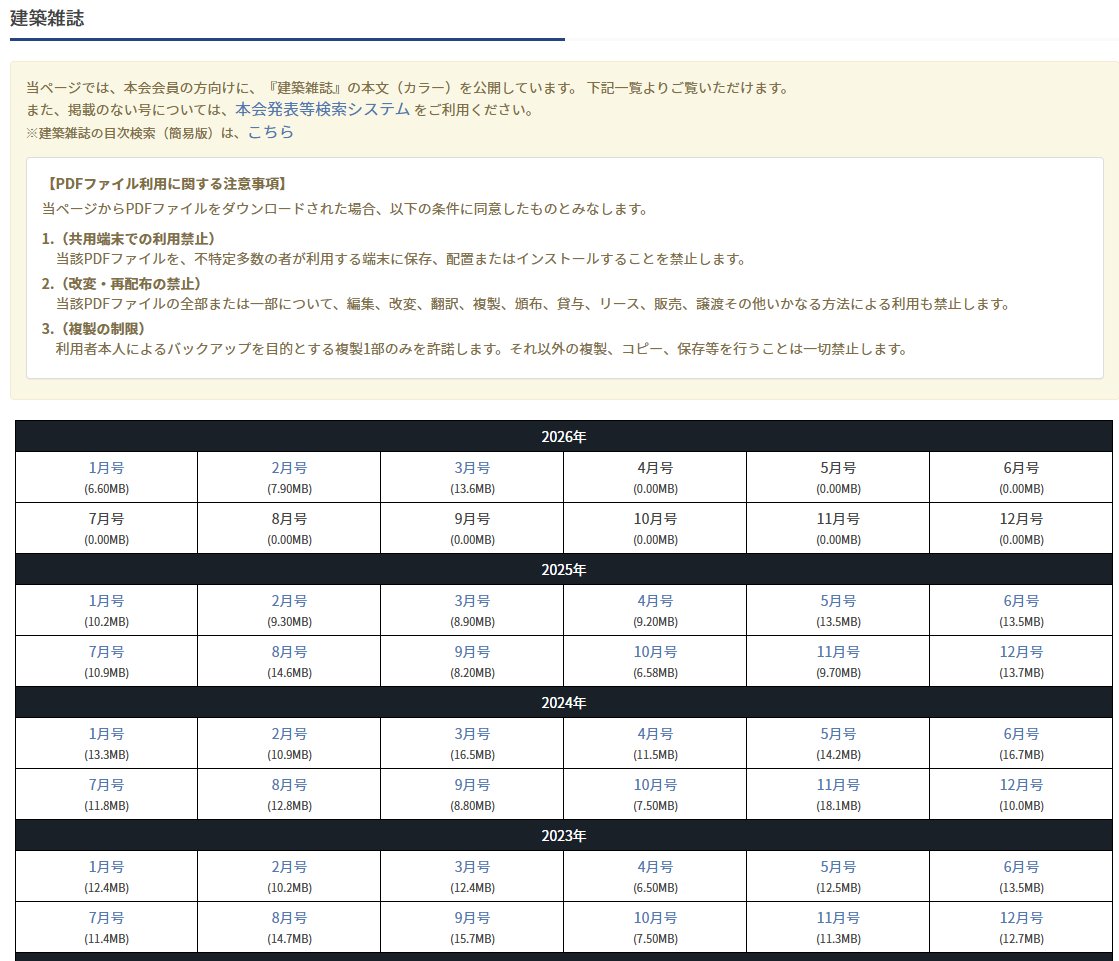The image size is (1119, 961).
Task: Open the February 2026 issue (7.90MB)
Action: [287, 468]
